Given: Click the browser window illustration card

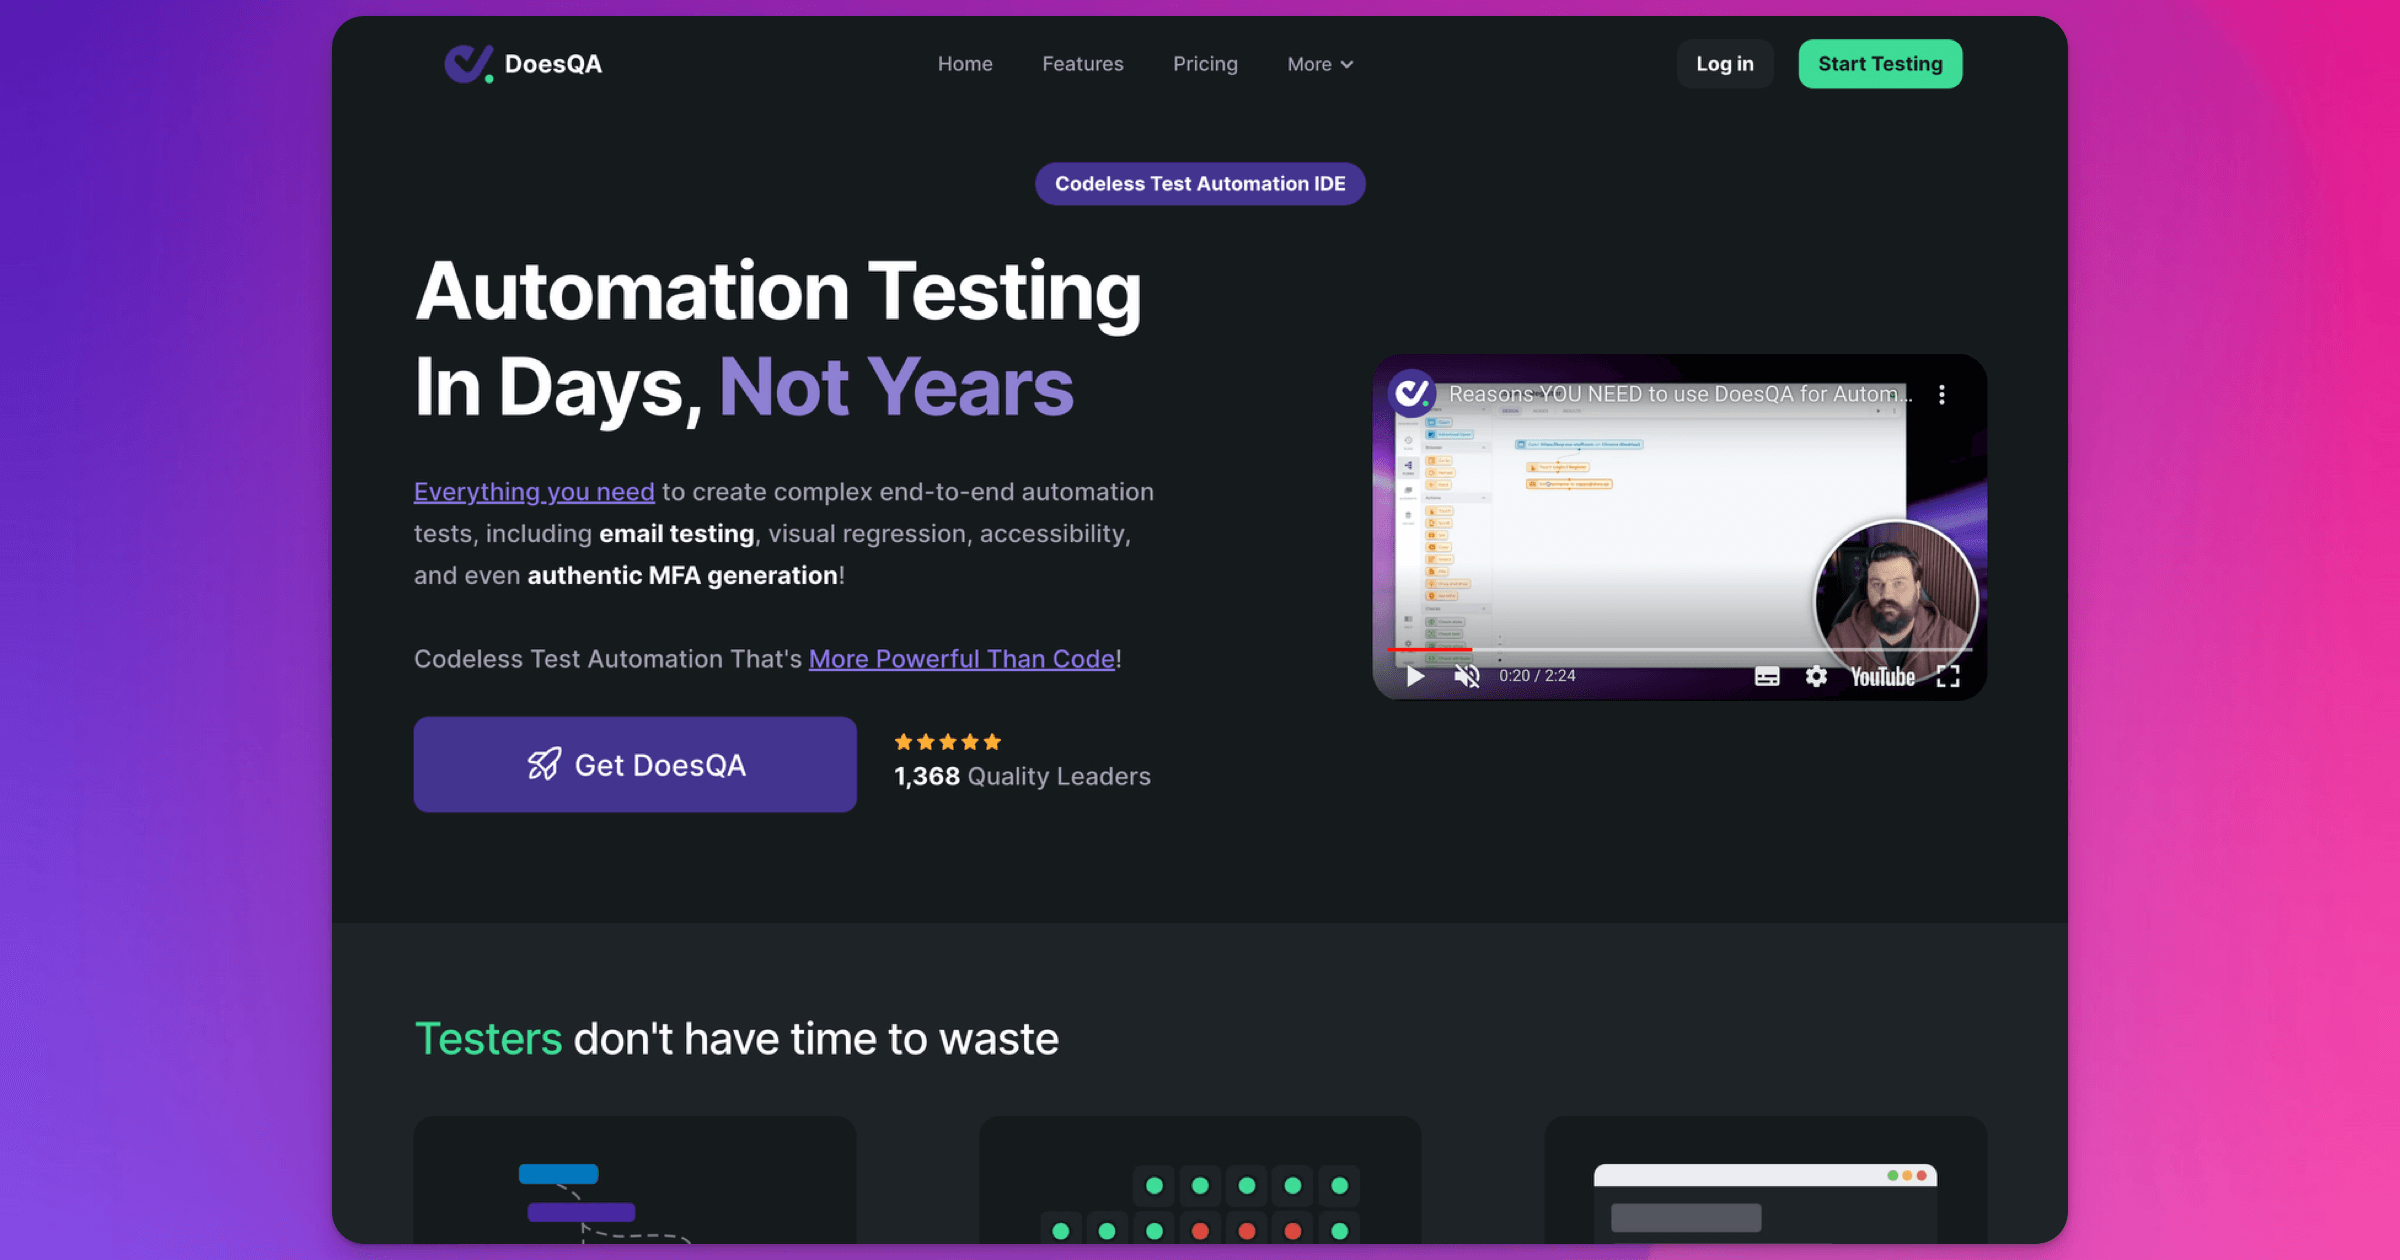Looking at the screenshot, I should coord(1765,1180).
